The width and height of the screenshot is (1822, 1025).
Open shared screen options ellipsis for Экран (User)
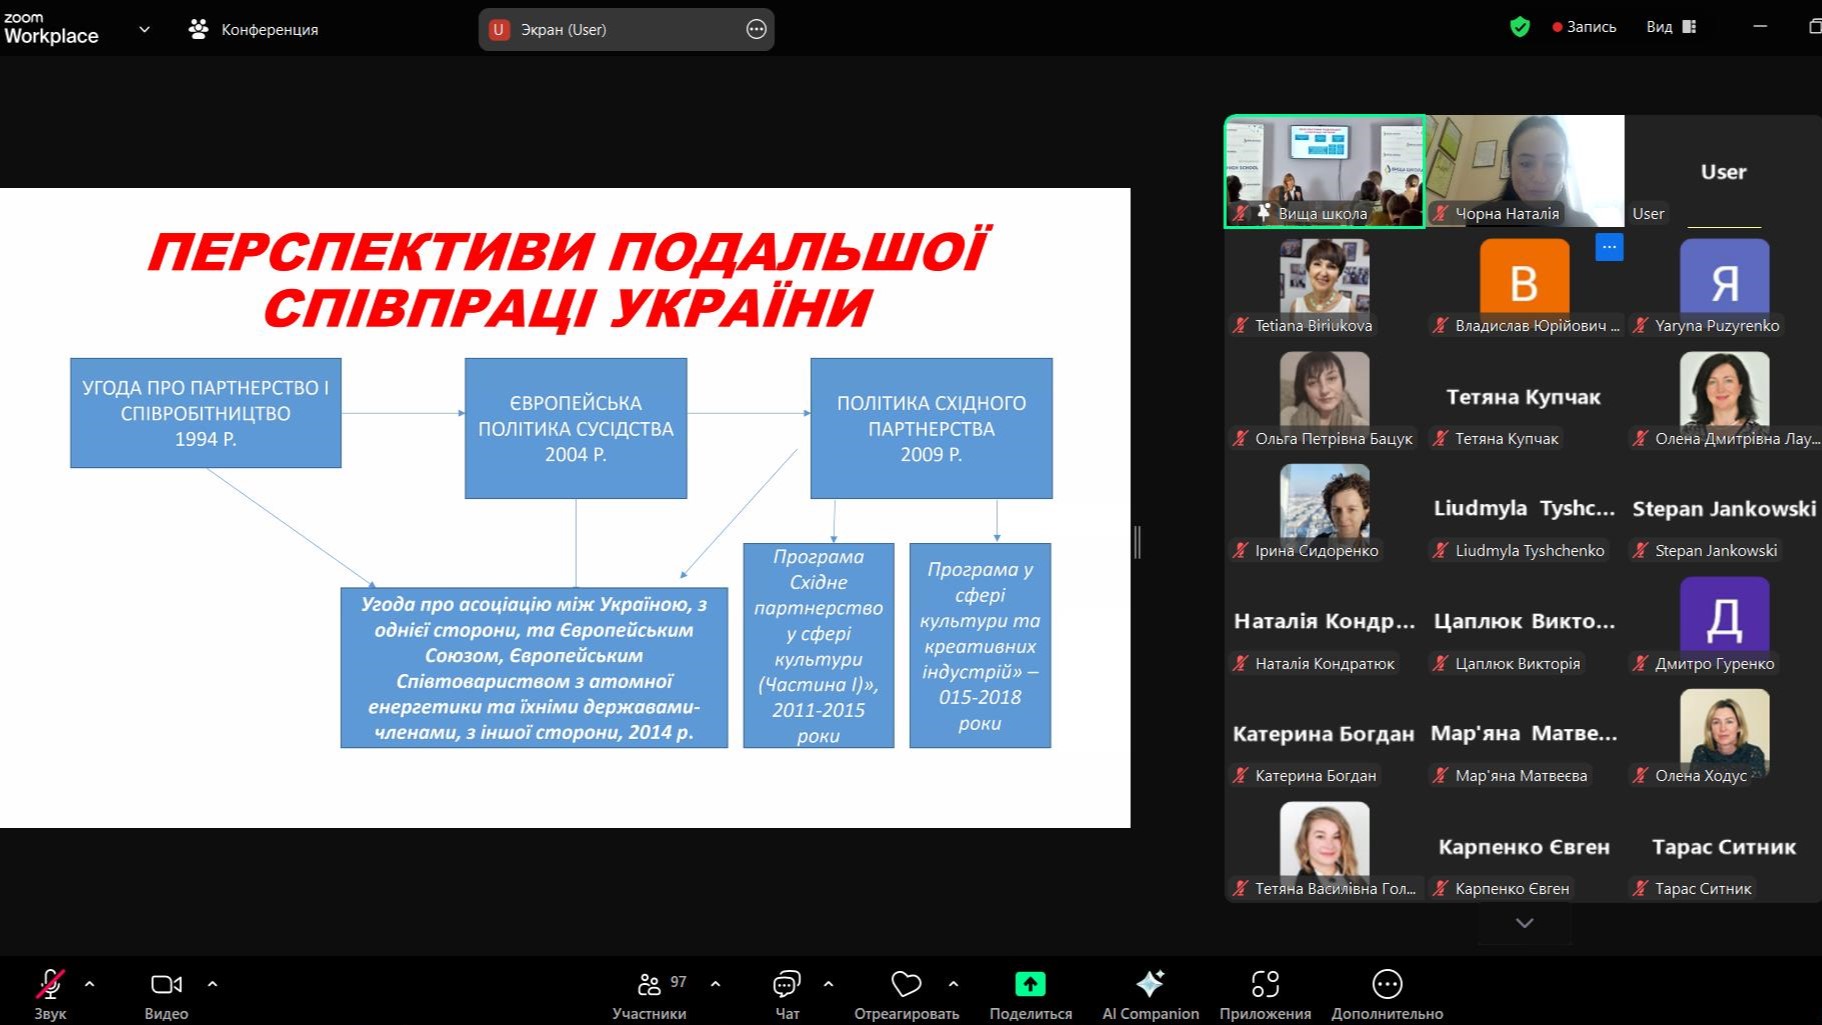click(x=756, y=29)
